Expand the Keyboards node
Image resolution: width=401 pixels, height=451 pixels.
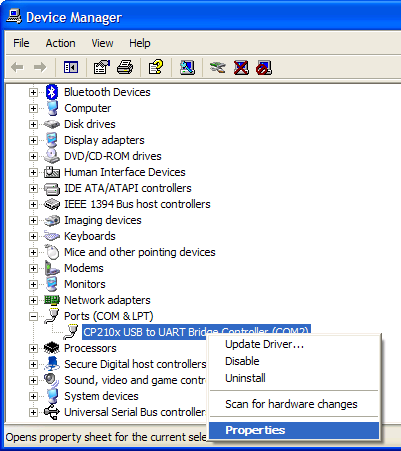point(33,236)
